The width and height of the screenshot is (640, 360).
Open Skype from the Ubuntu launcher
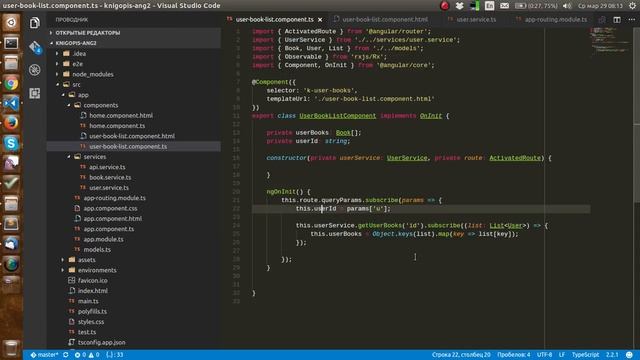(x=11, y=143)
